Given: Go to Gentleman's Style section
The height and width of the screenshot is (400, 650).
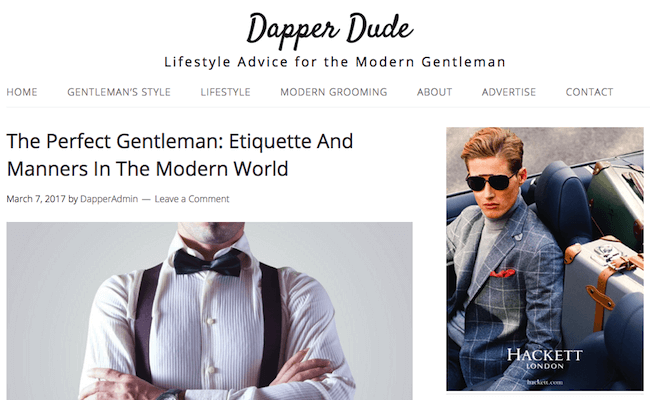Looking at the screenshot, I should click(119, 92).
